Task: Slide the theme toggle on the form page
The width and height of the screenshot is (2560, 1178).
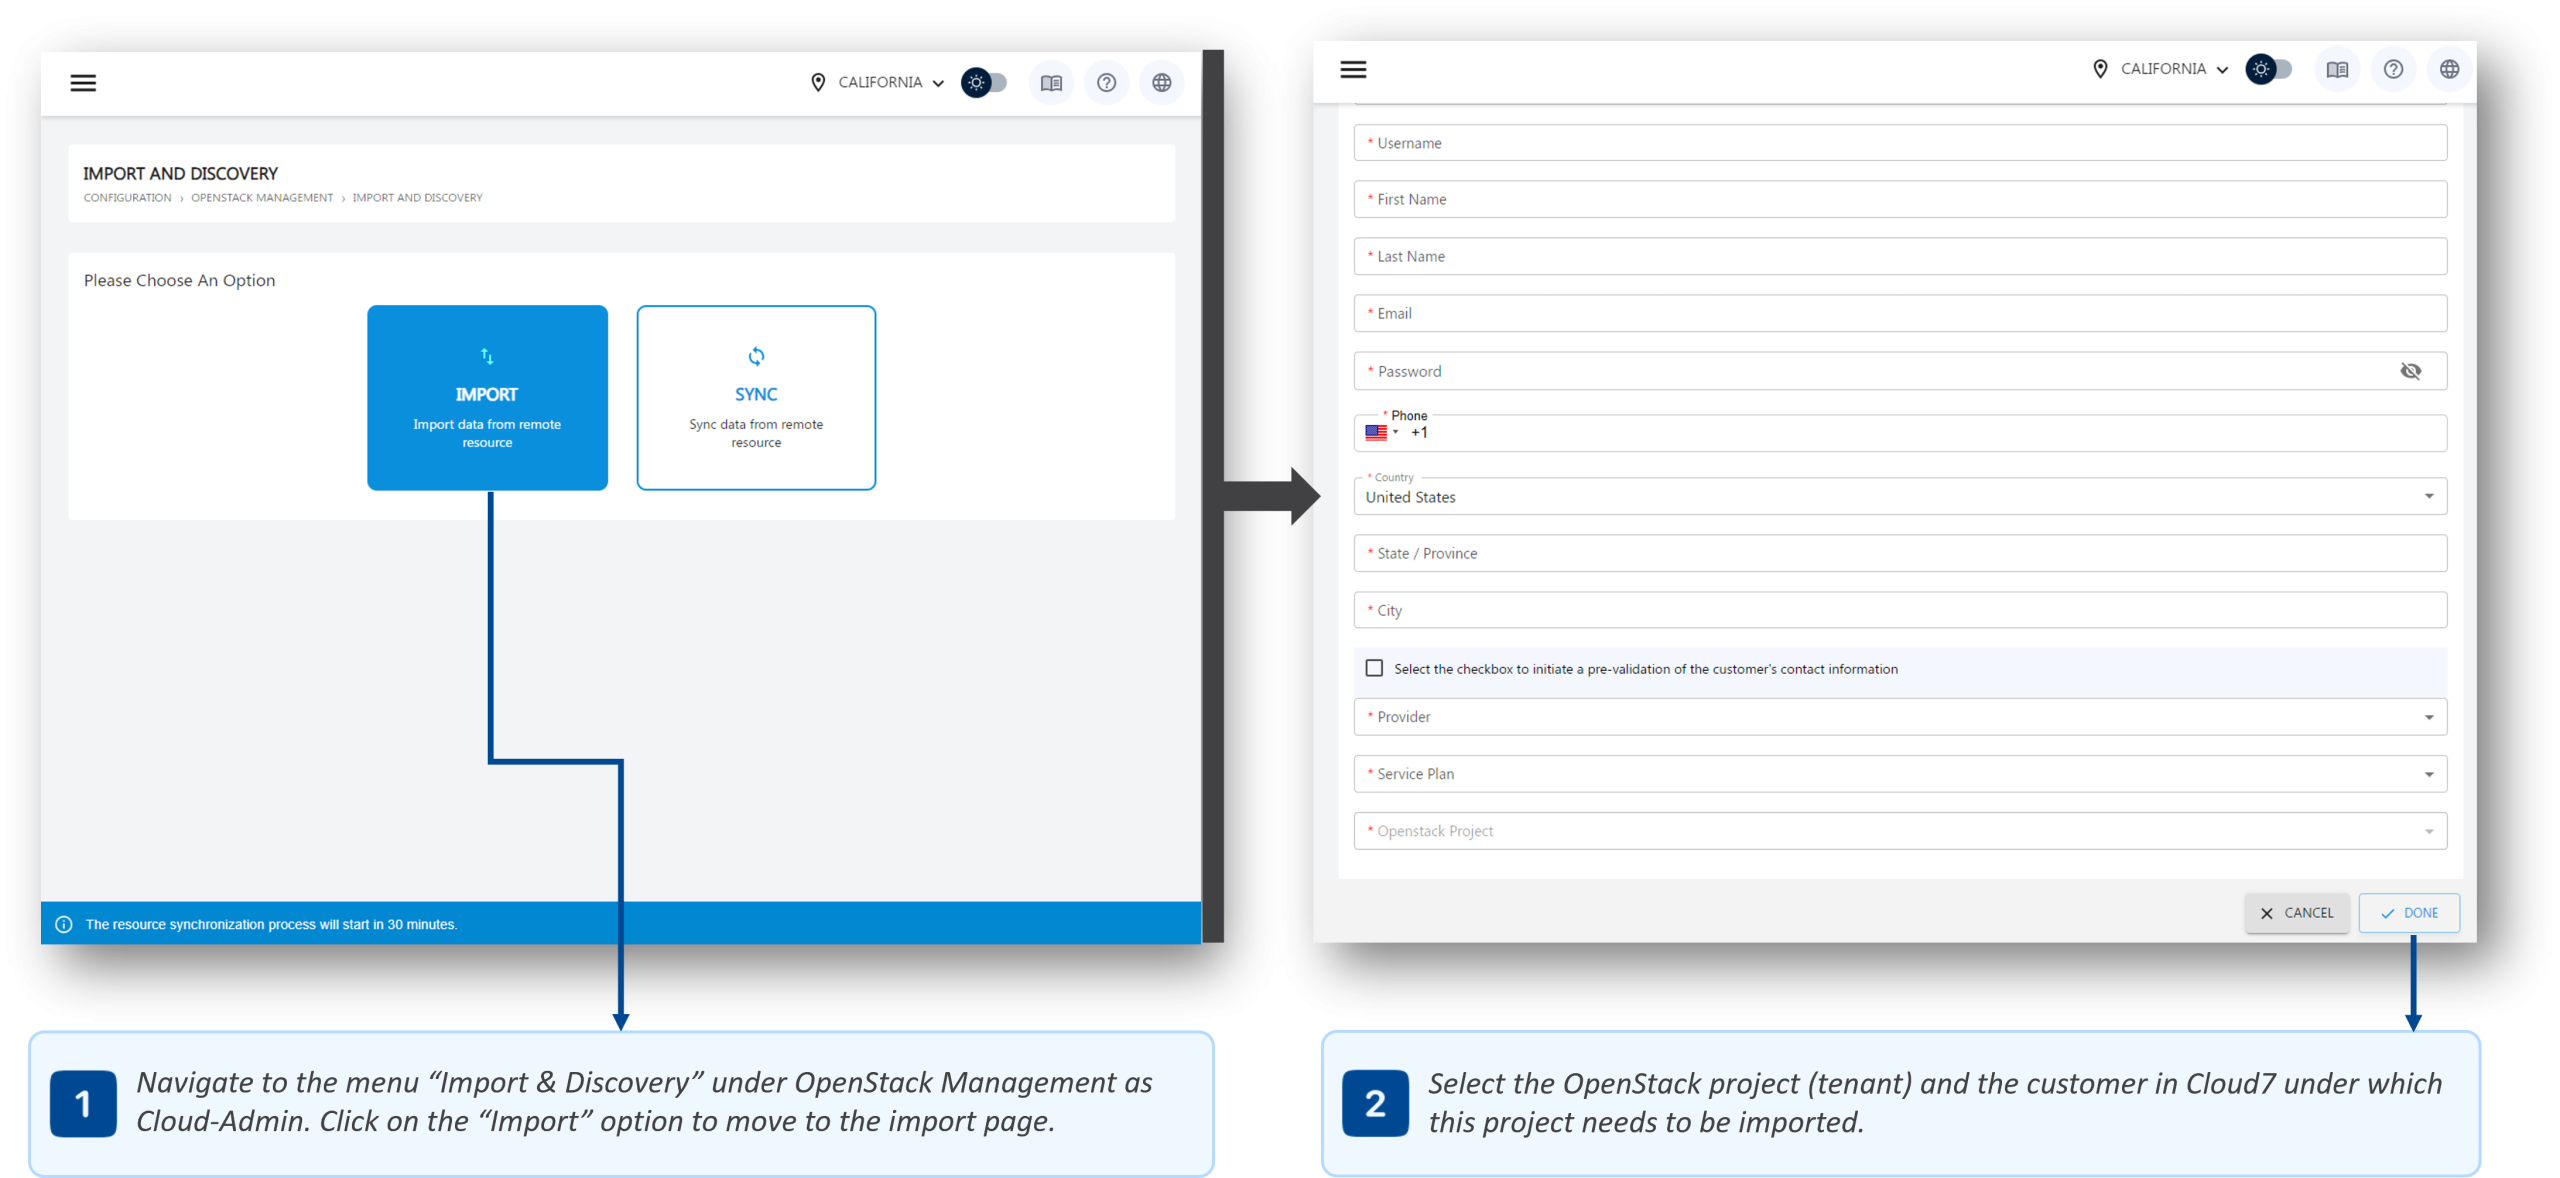Action: point(2269,69)
